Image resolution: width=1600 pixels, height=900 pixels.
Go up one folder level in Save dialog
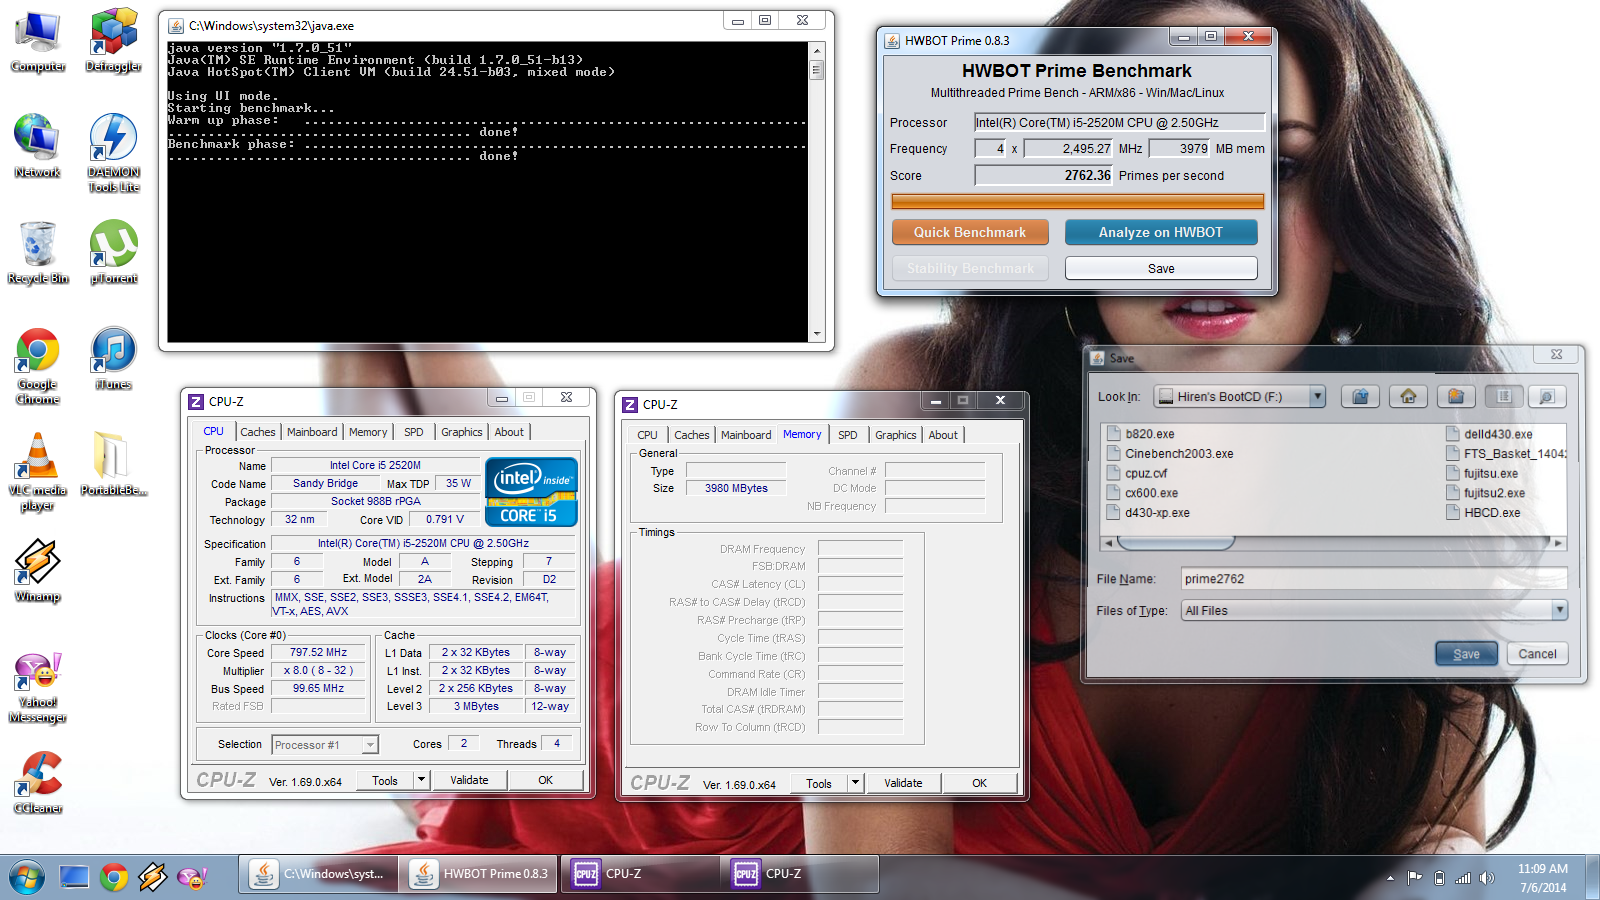1360,397
